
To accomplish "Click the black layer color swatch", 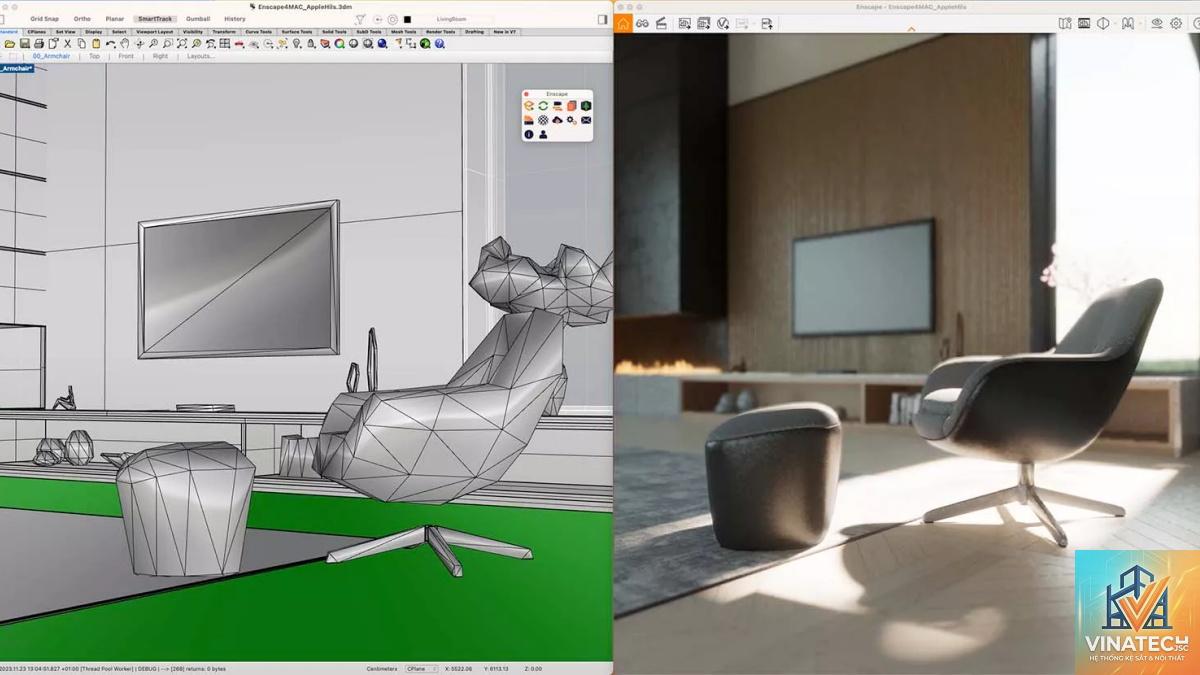I will pyautogui.click(x=407, y=19).
